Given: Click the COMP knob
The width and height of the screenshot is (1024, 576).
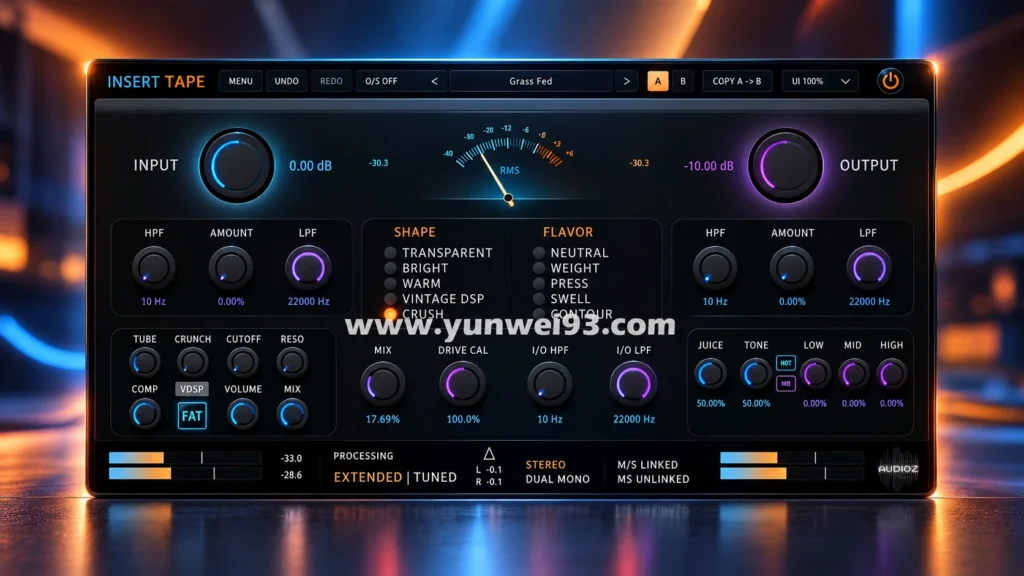Looking at the screenshot, I should [x=144, y=413].
